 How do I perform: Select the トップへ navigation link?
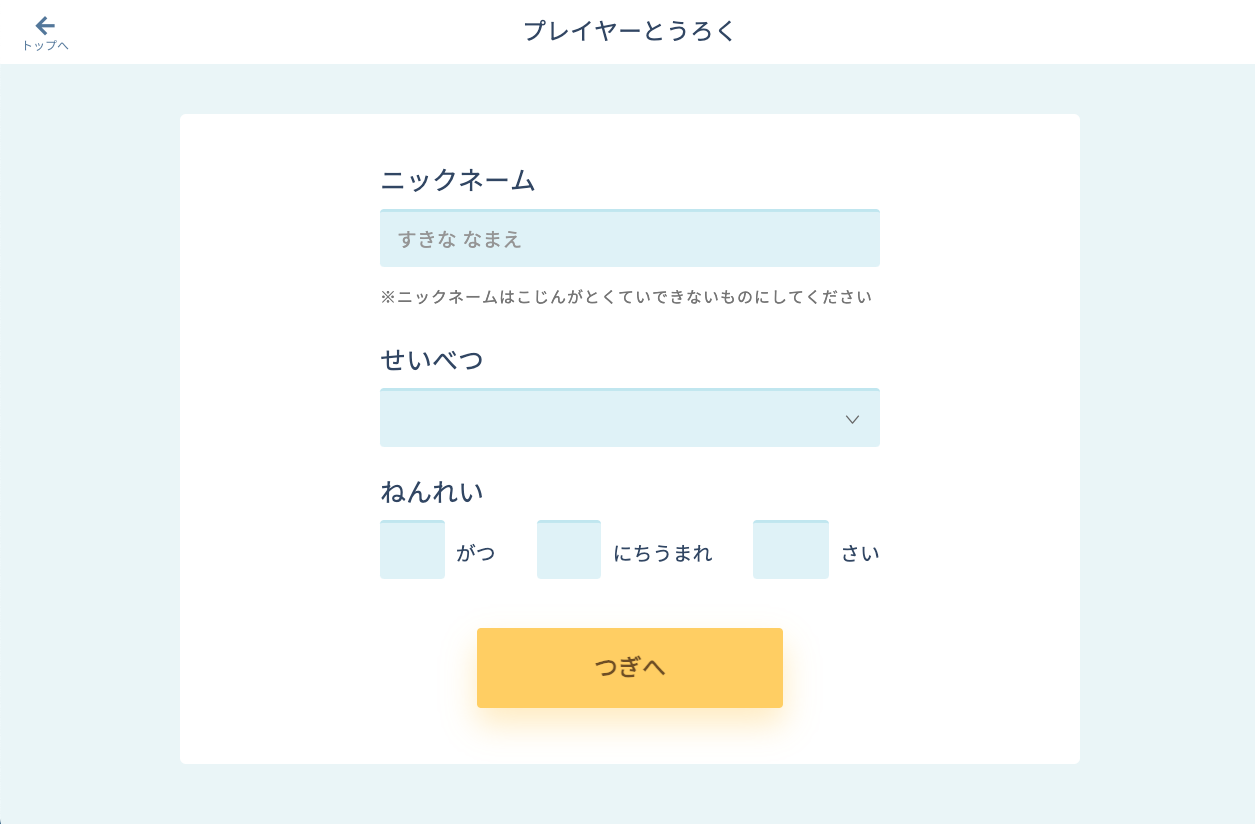click(x=45, y=44)
